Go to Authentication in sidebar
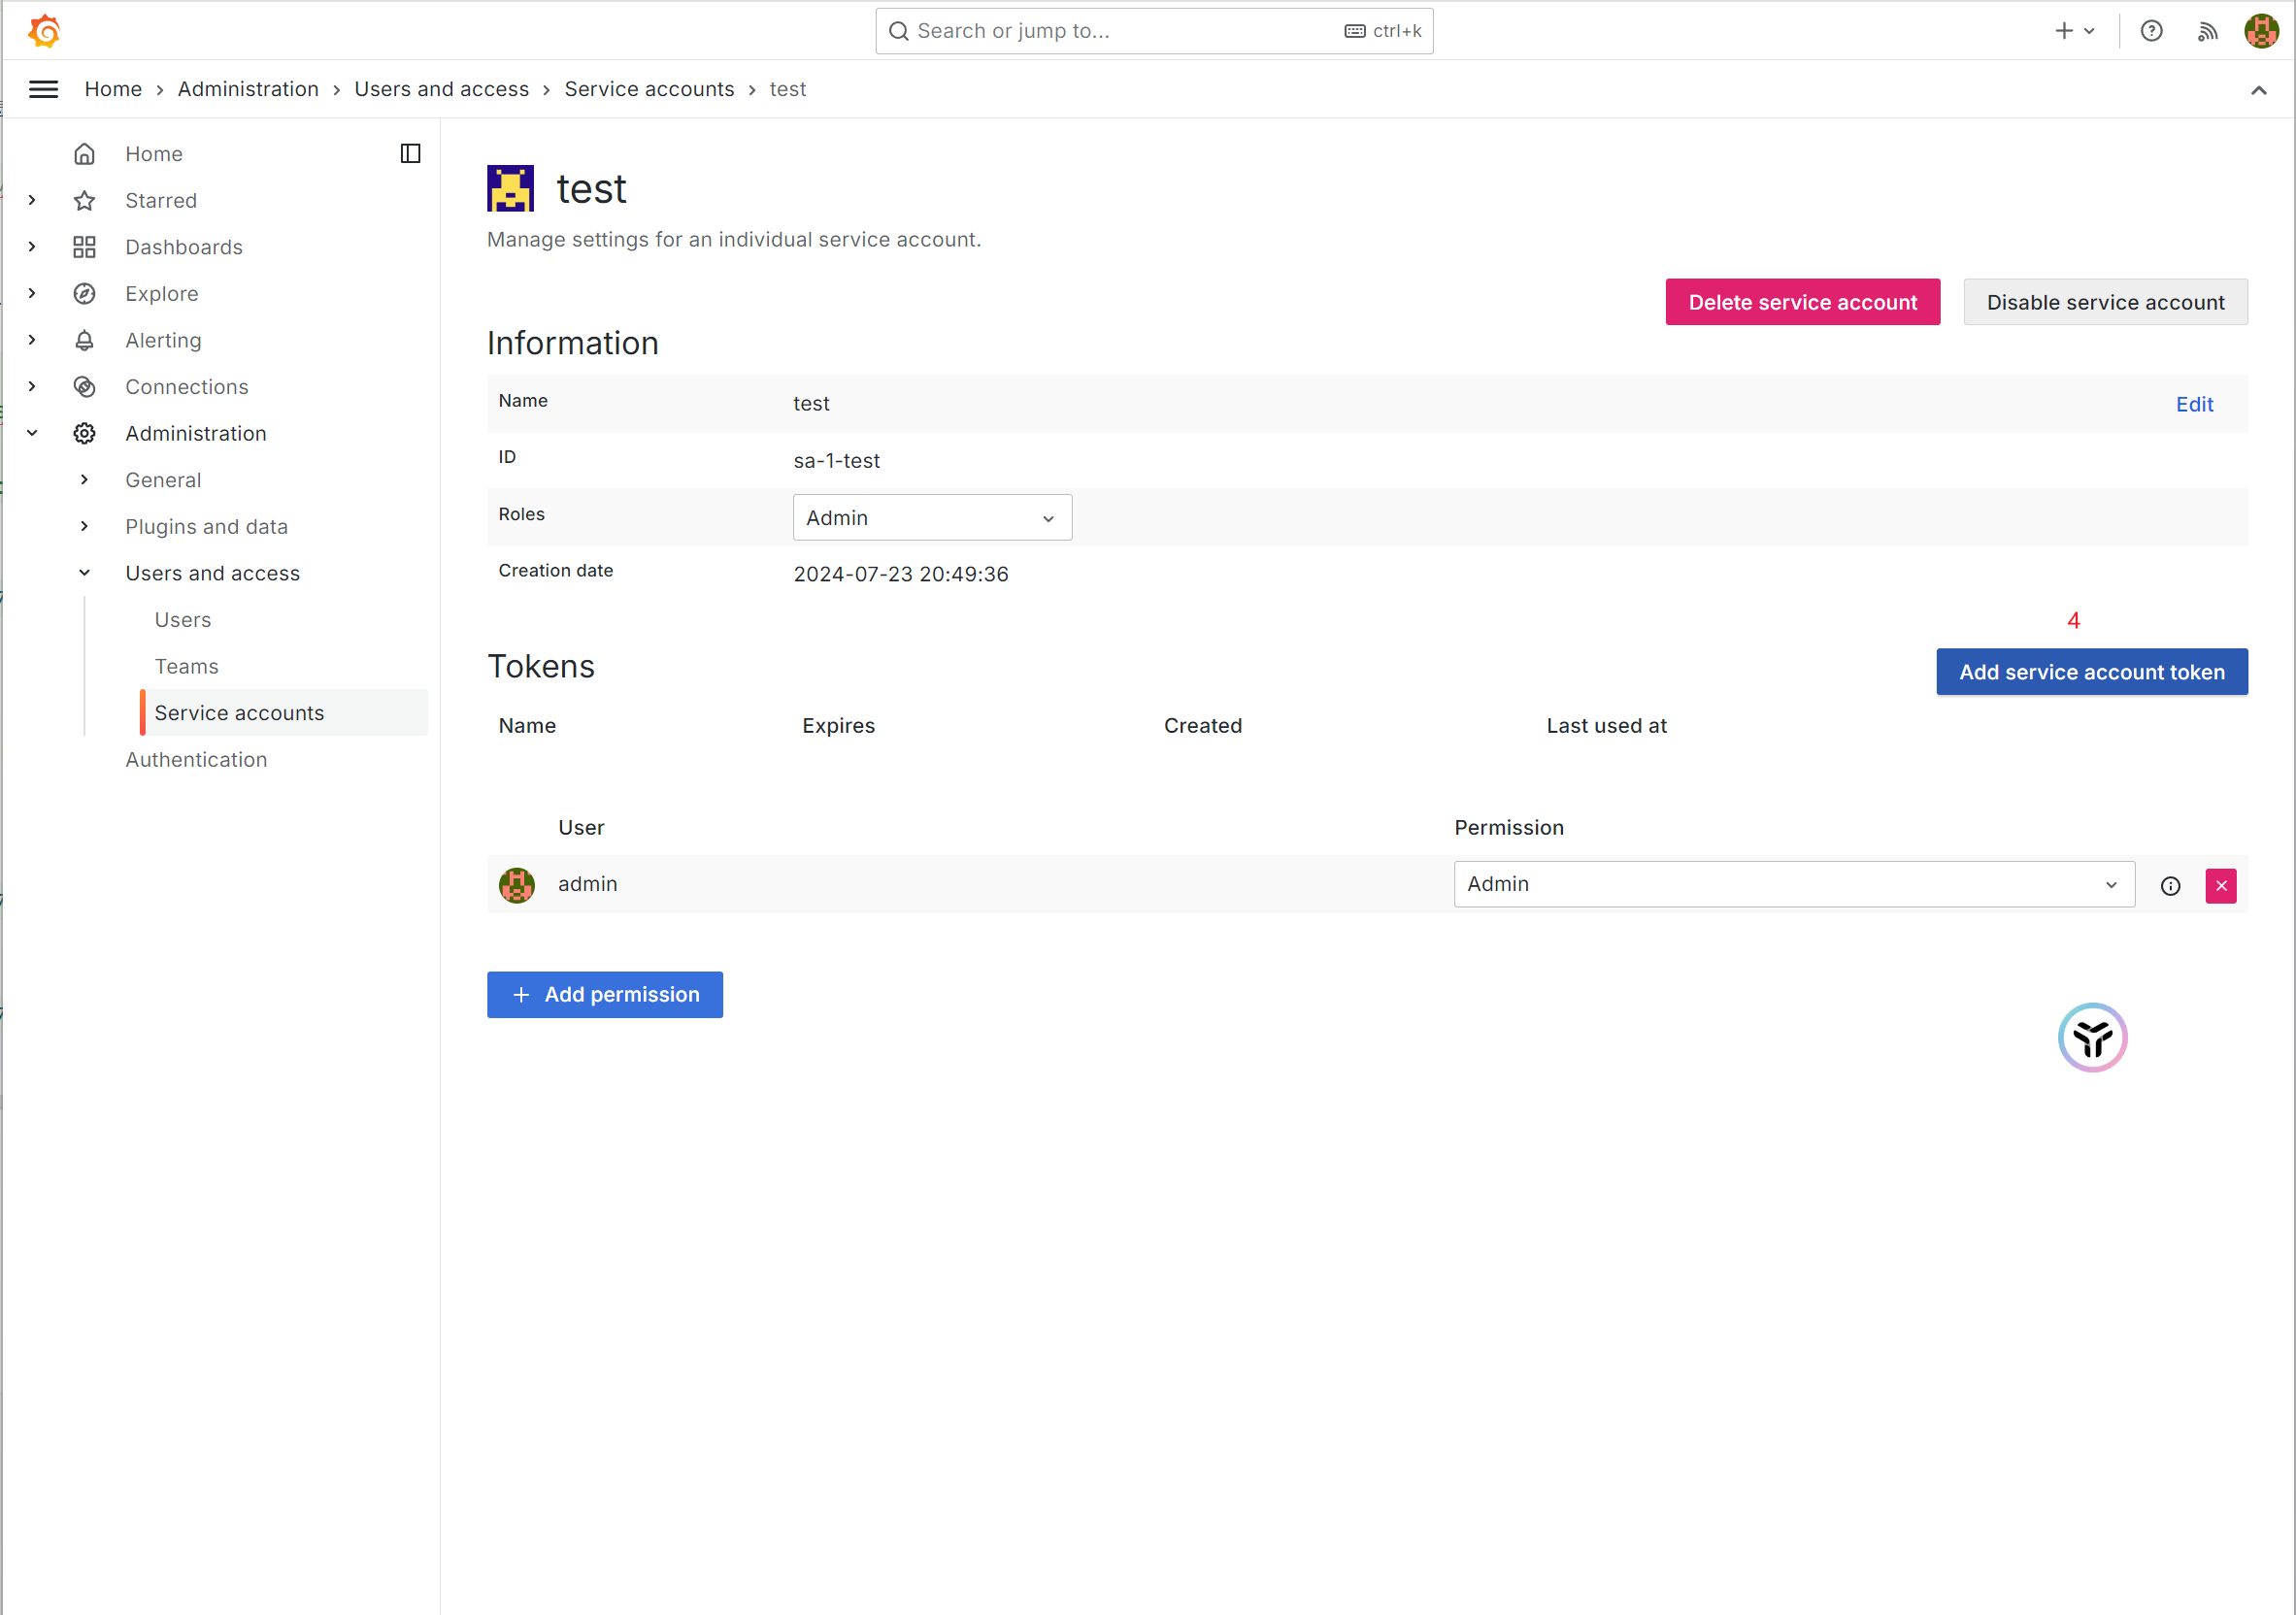Screen dimensions: 2296x1615 click(x=196, y=759)
